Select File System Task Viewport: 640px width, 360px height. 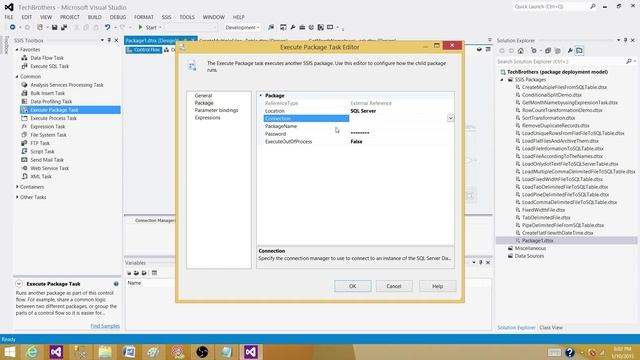pyautogui.click(x=48, y=135)
